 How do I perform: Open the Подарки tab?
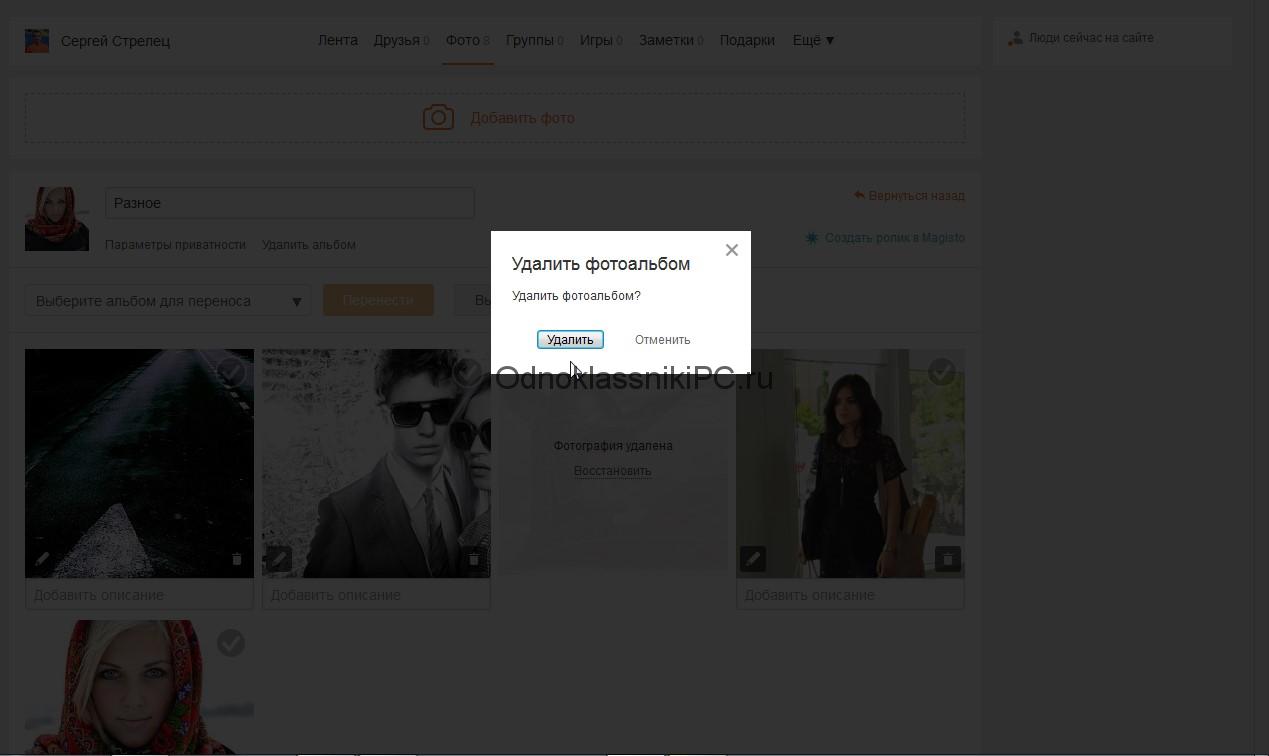click(747, 40)
